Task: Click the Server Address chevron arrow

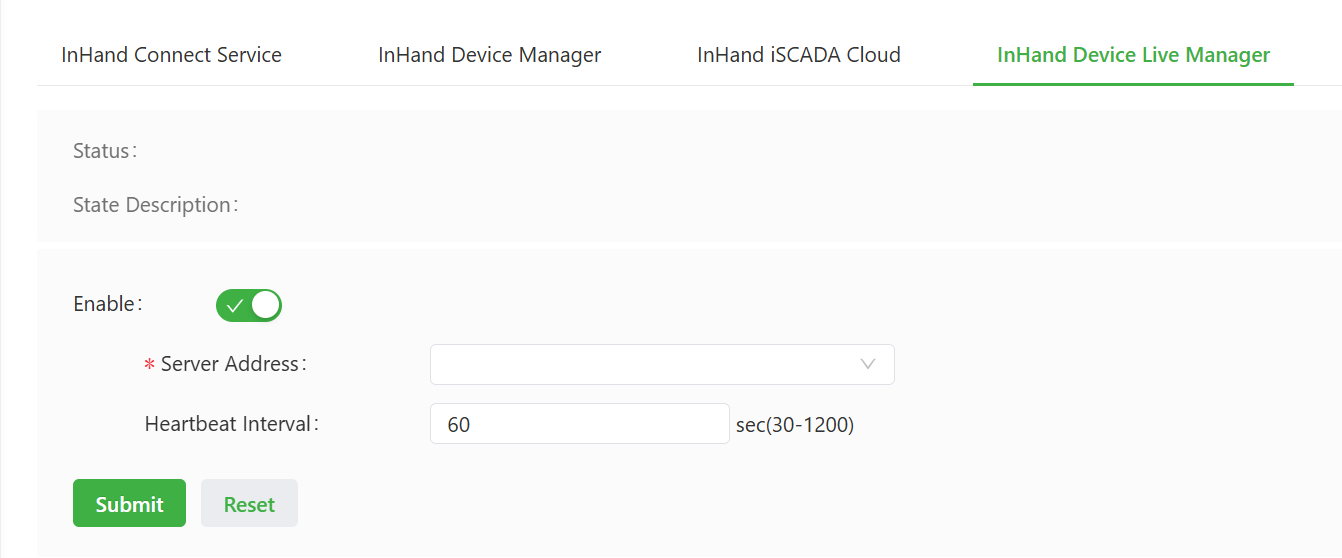Action: coord(868,365)
